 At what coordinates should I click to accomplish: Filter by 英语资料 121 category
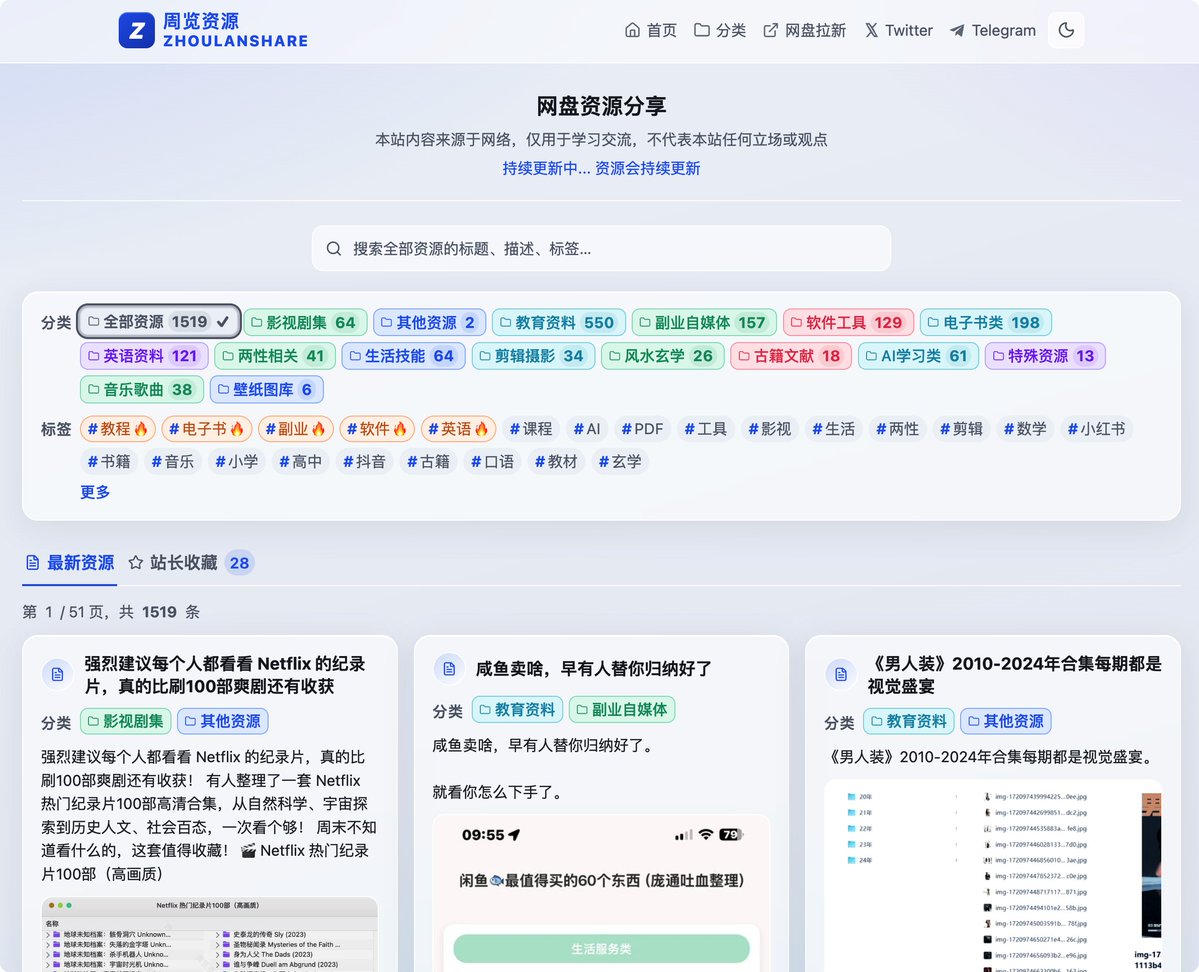click(144, 356)
